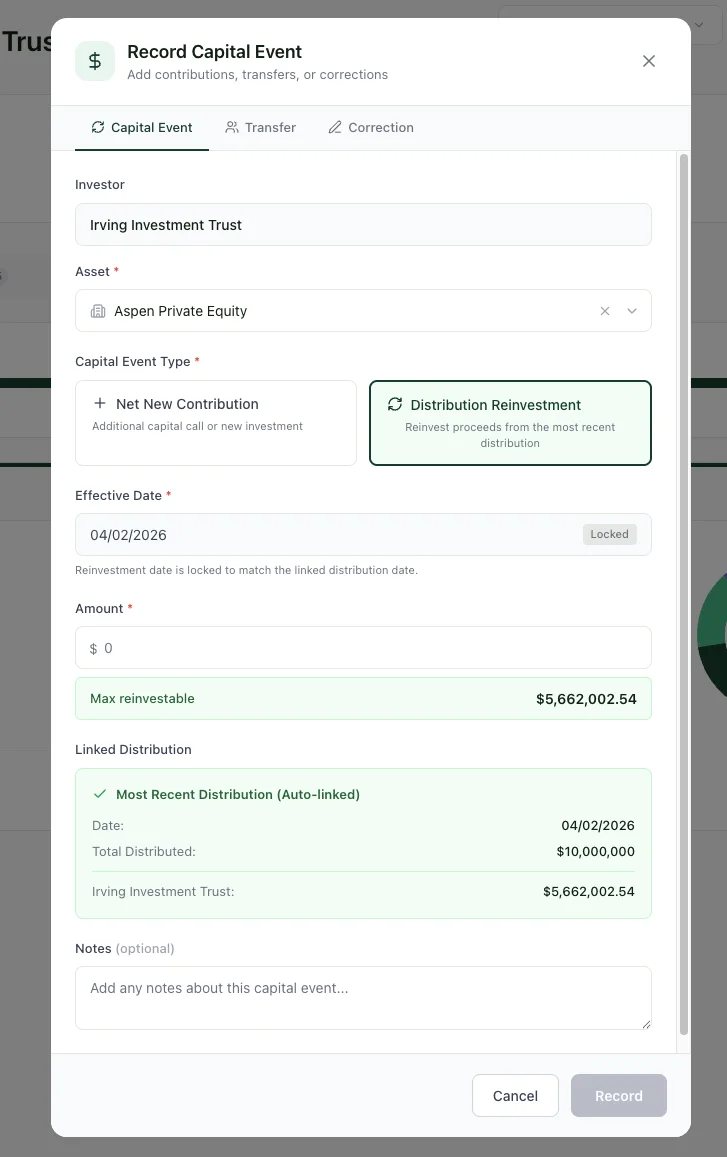
Task: Click inside the Amount input field
Action: click(363, 648)
